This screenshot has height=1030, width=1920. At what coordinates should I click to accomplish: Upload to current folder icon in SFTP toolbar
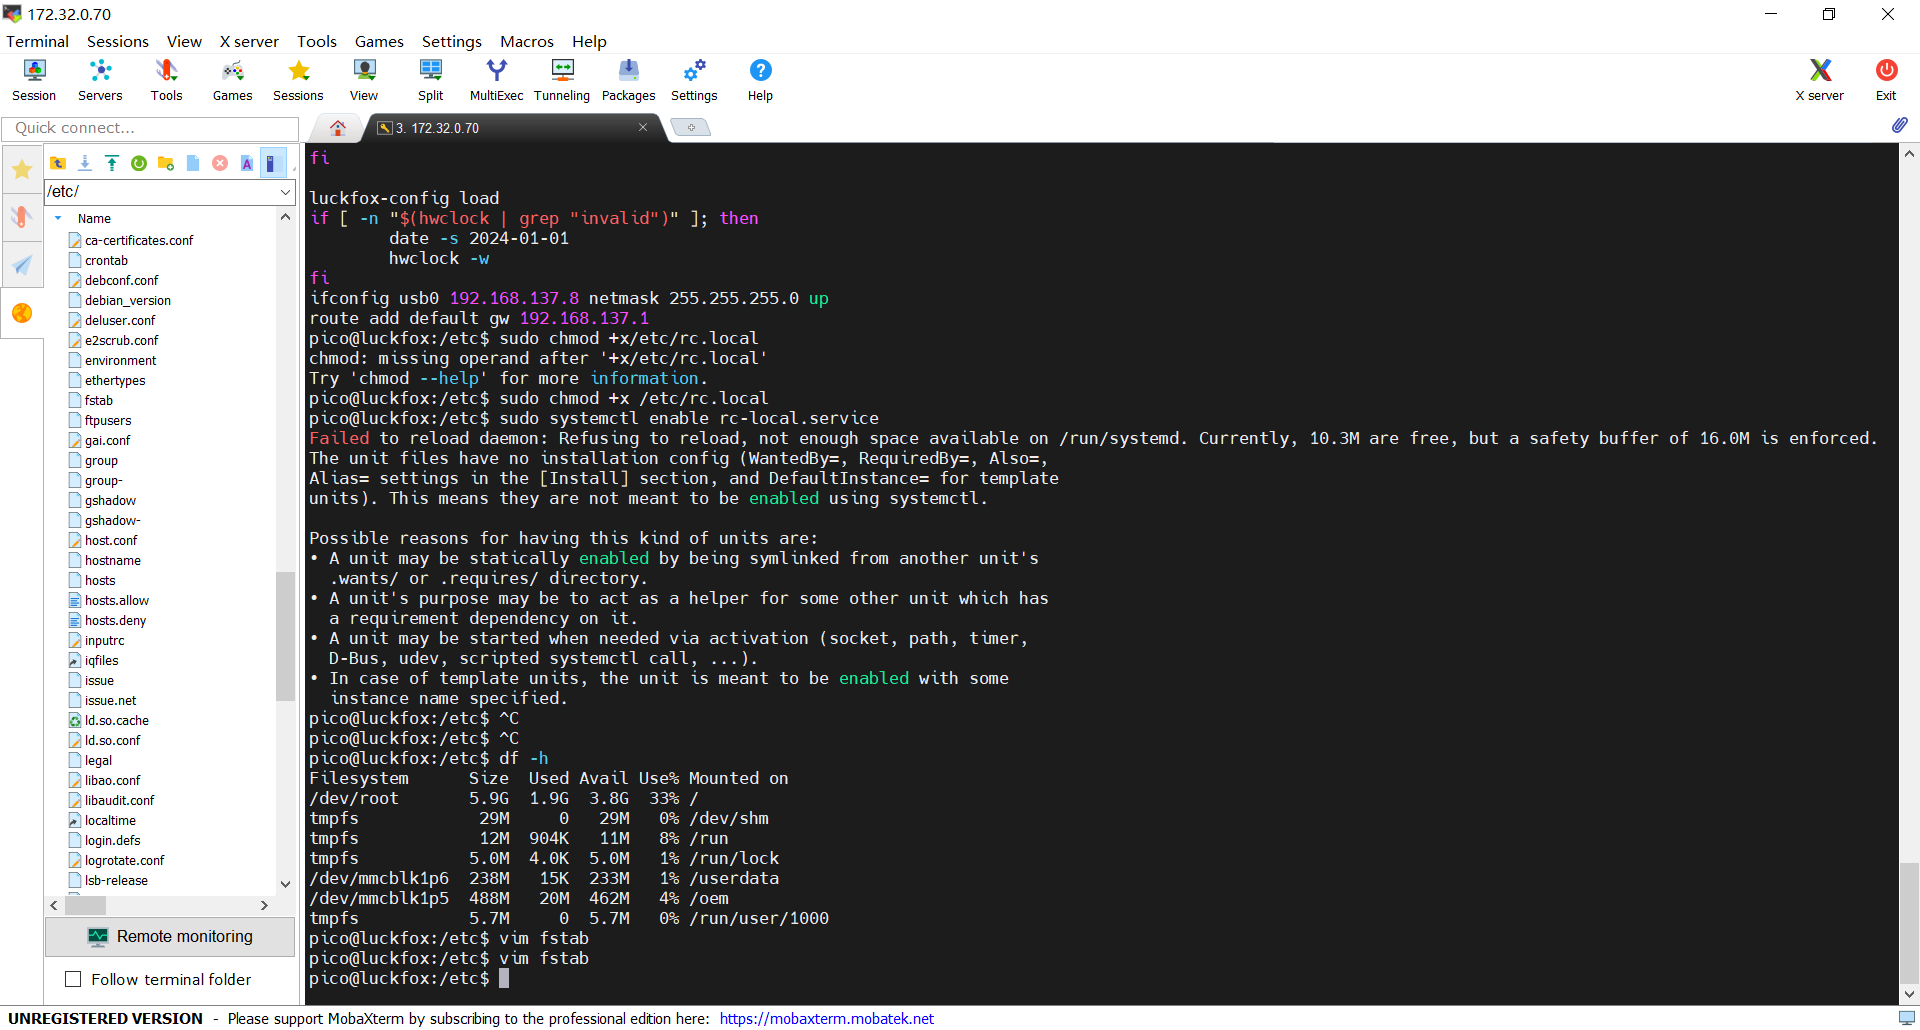pos(112,163)
